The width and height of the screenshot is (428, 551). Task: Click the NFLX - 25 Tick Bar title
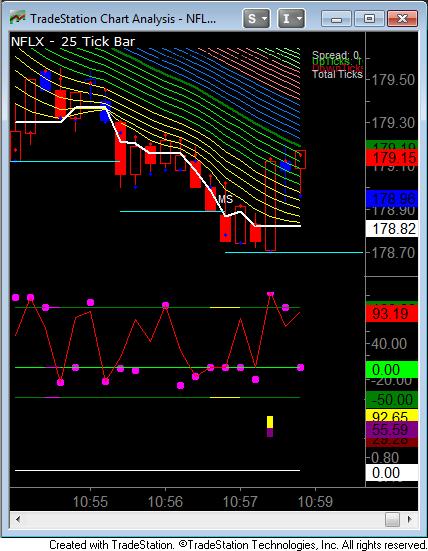pos(73,41)
